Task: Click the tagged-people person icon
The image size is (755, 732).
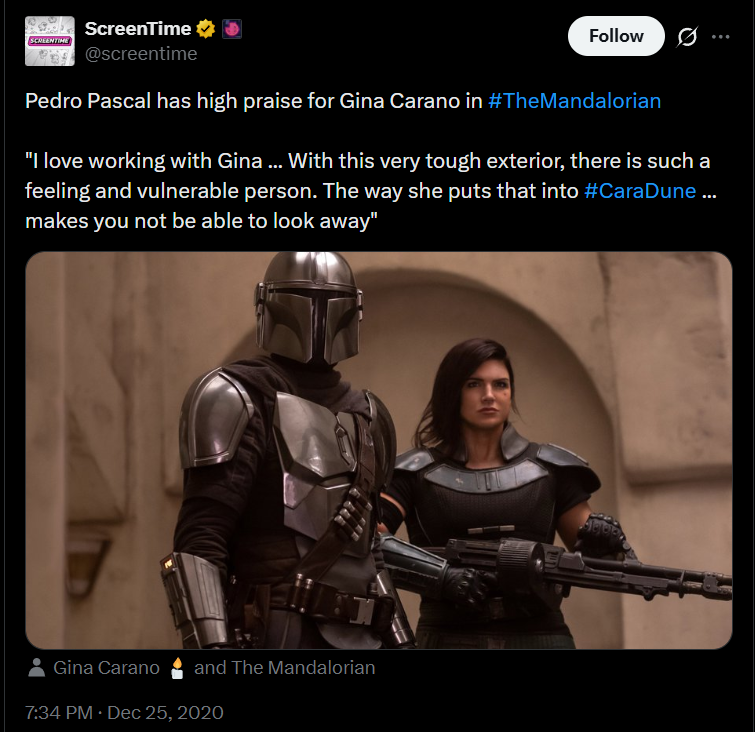Action: pos(37,667)
